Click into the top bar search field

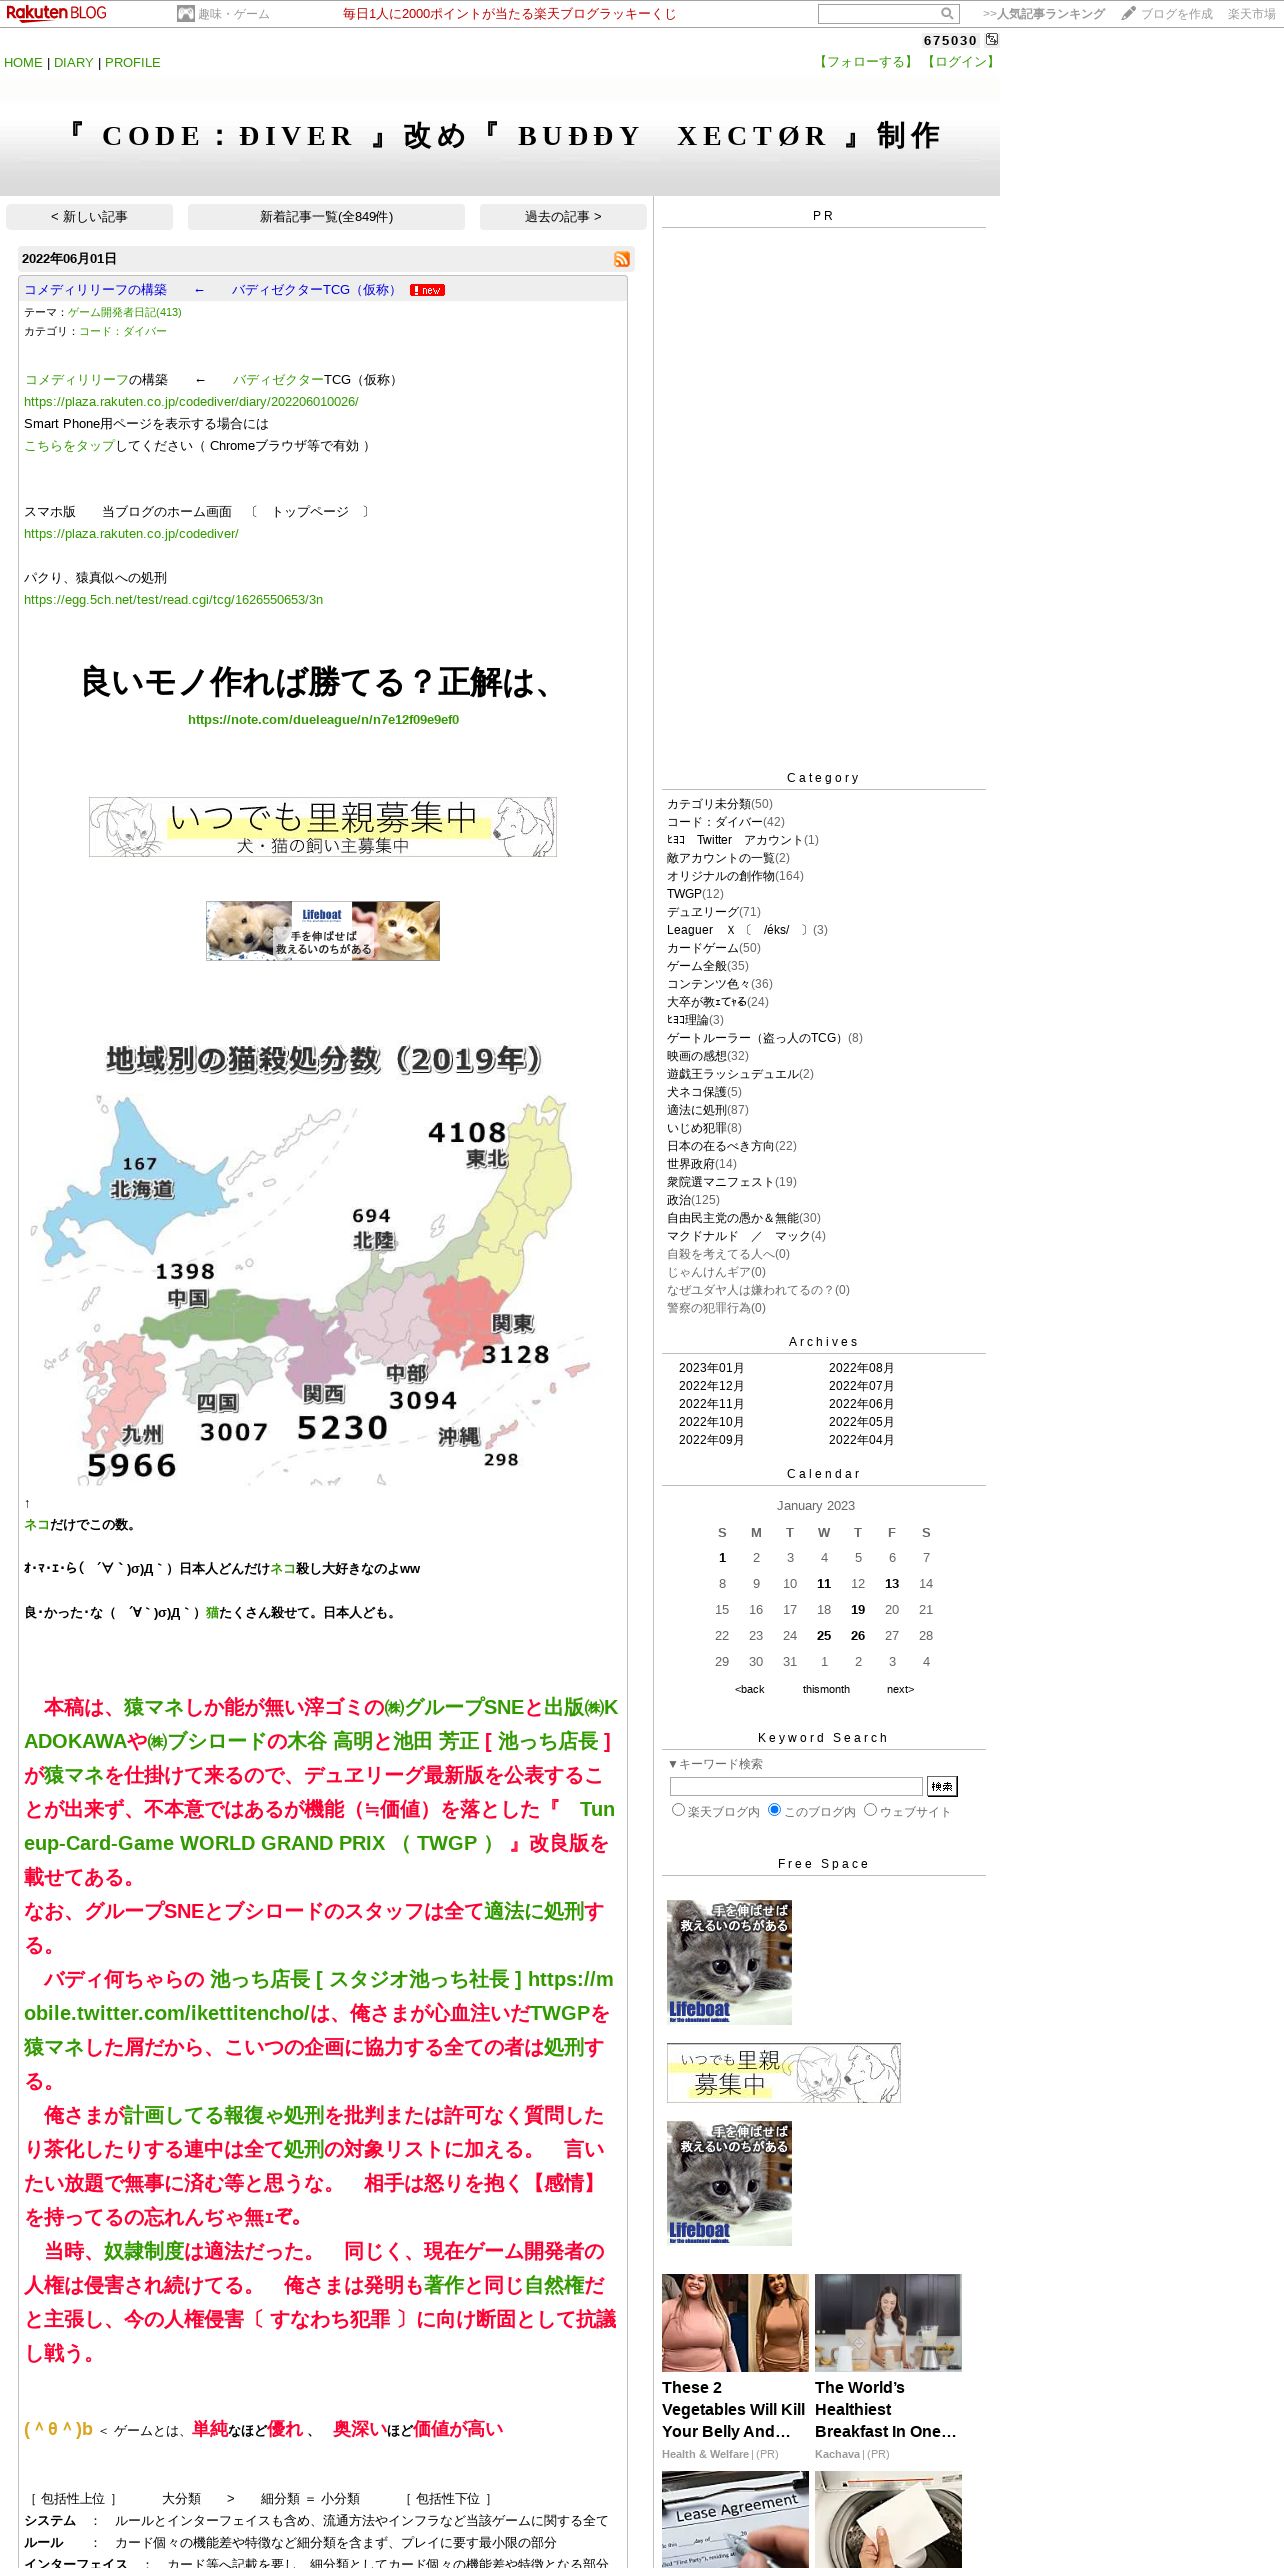878,14
